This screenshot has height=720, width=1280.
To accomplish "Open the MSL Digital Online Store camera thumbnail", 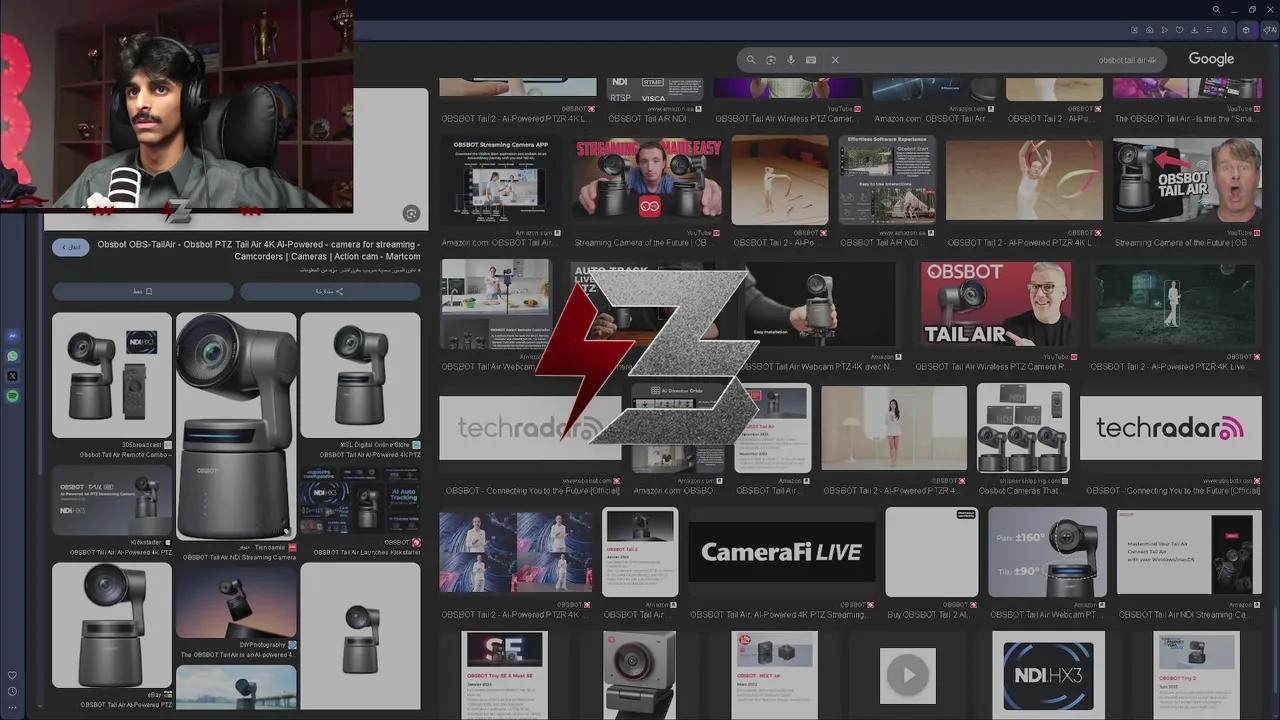I will click(360, 375).
